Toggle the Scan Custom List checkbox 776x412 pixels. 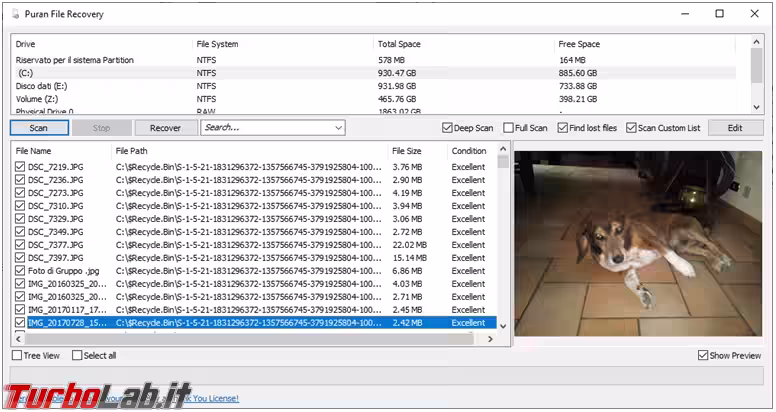(631, 128)
